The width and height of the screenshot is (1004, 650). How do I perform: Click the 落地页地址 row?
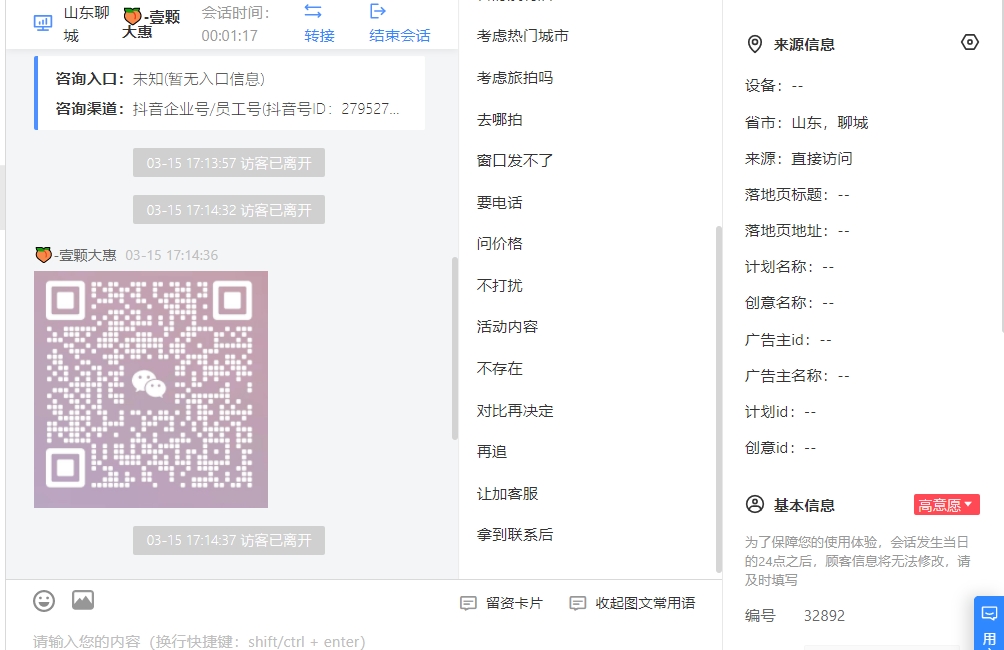pos(797,231)
